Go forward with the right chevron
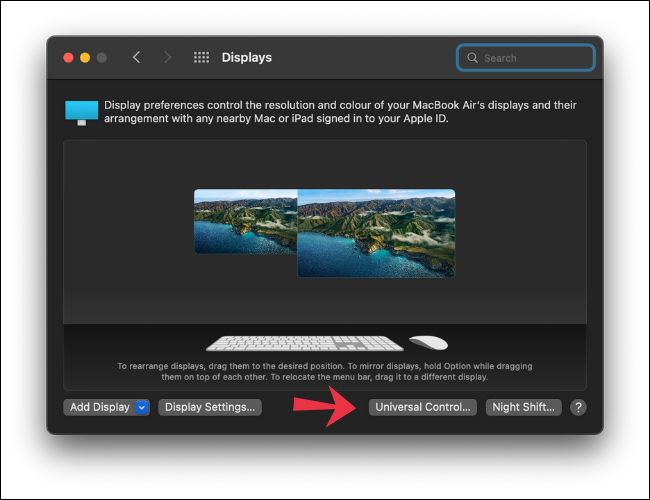The width and height of the screenshot is (650, 500). pos(167,57)
